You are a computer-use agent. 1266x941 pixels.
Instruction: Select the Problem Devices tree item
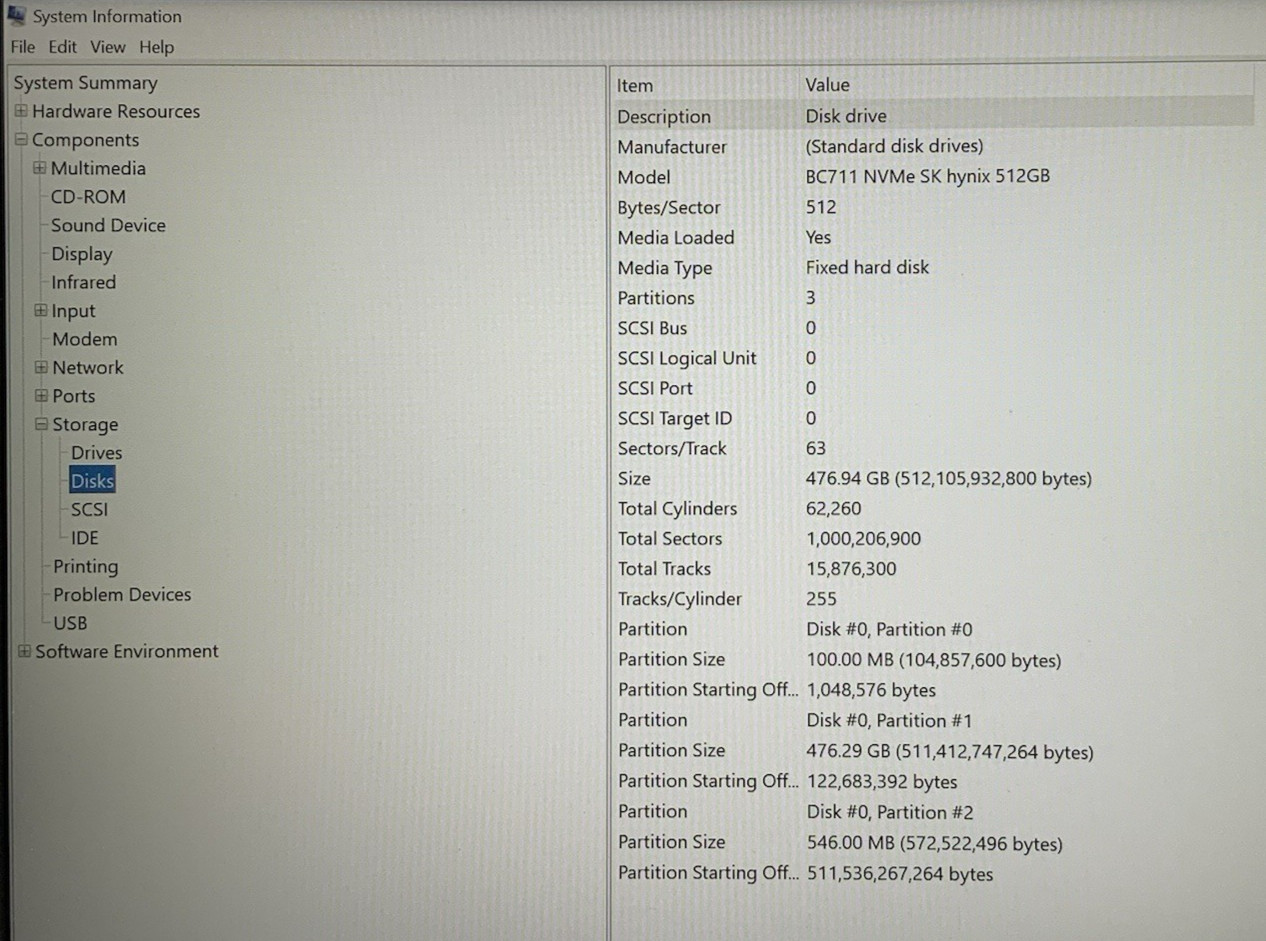click(122, 594)
